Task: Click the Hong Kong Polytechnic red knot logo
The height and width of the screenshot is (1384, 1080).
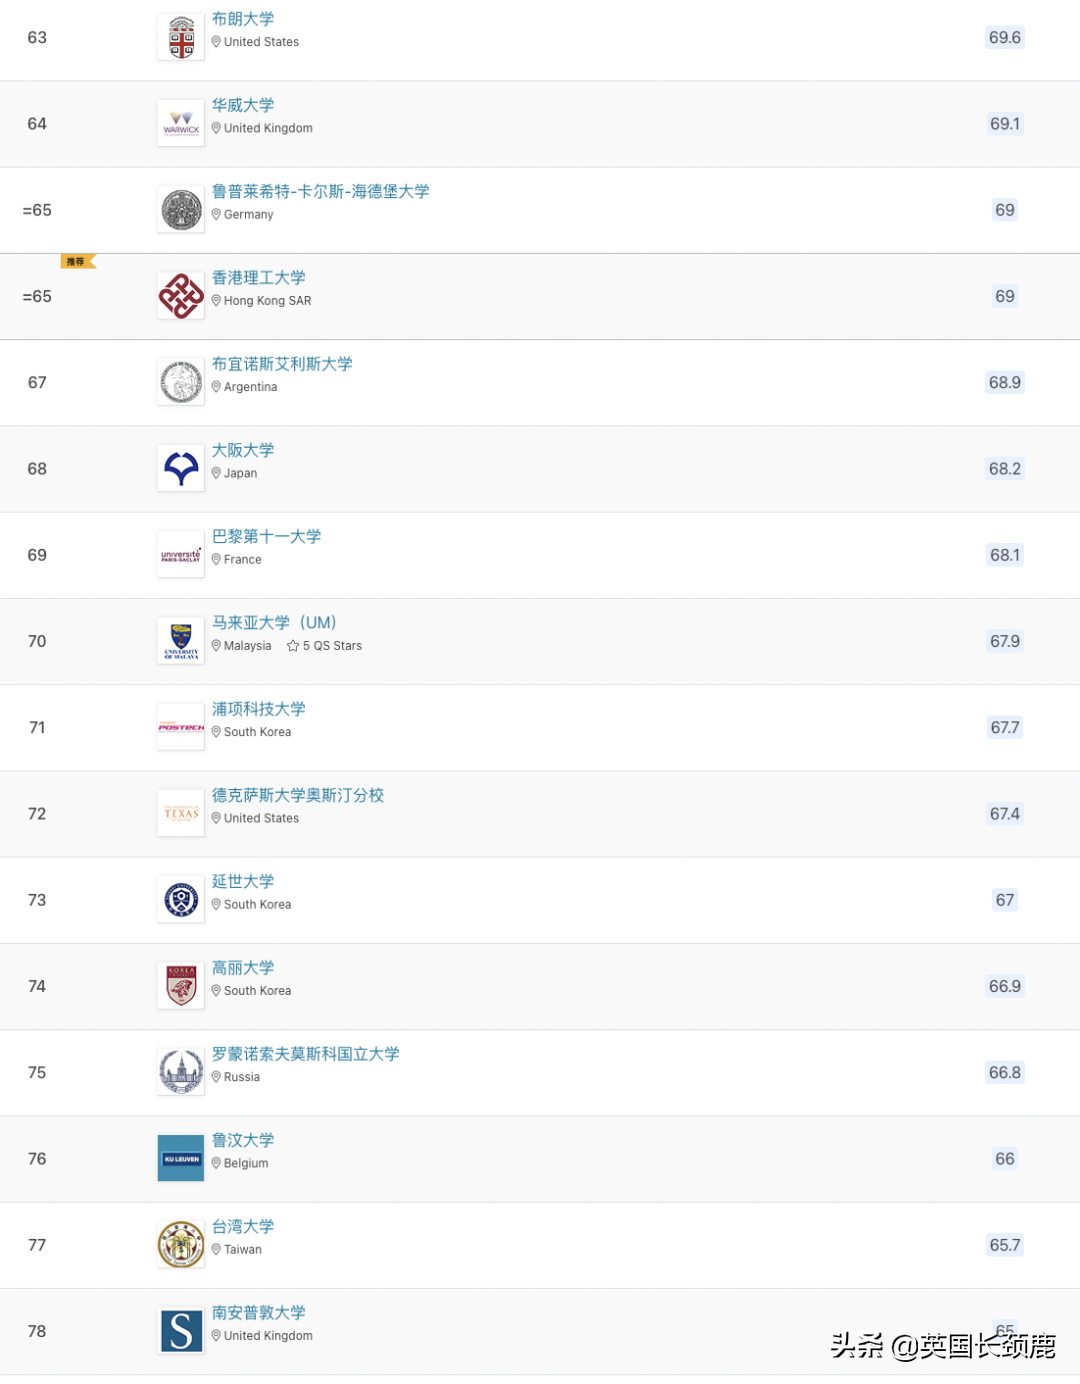Action: tap(181, 296)
